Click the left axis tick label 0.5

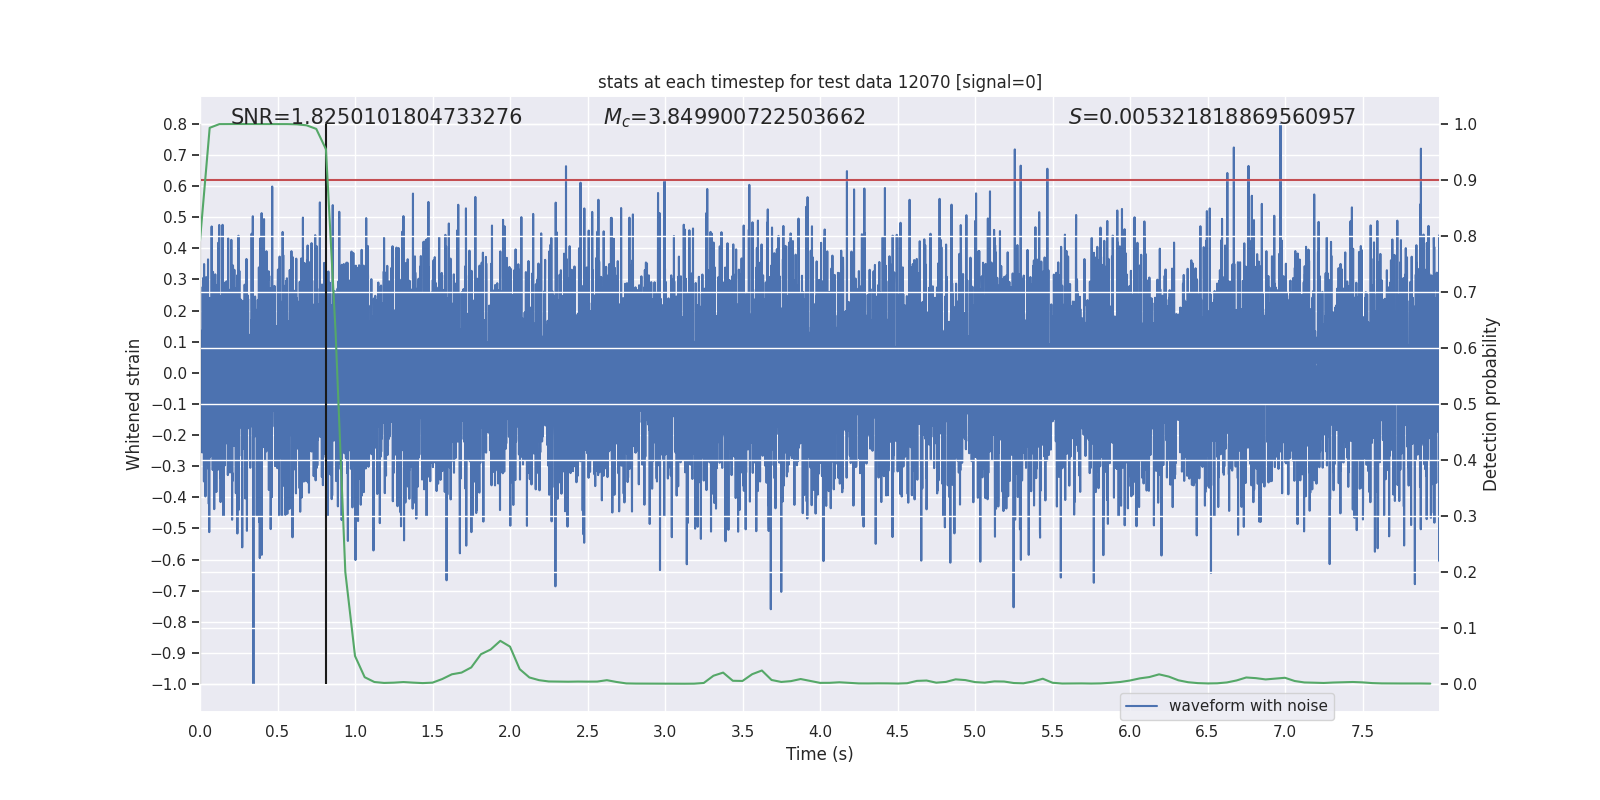[175, 217]
